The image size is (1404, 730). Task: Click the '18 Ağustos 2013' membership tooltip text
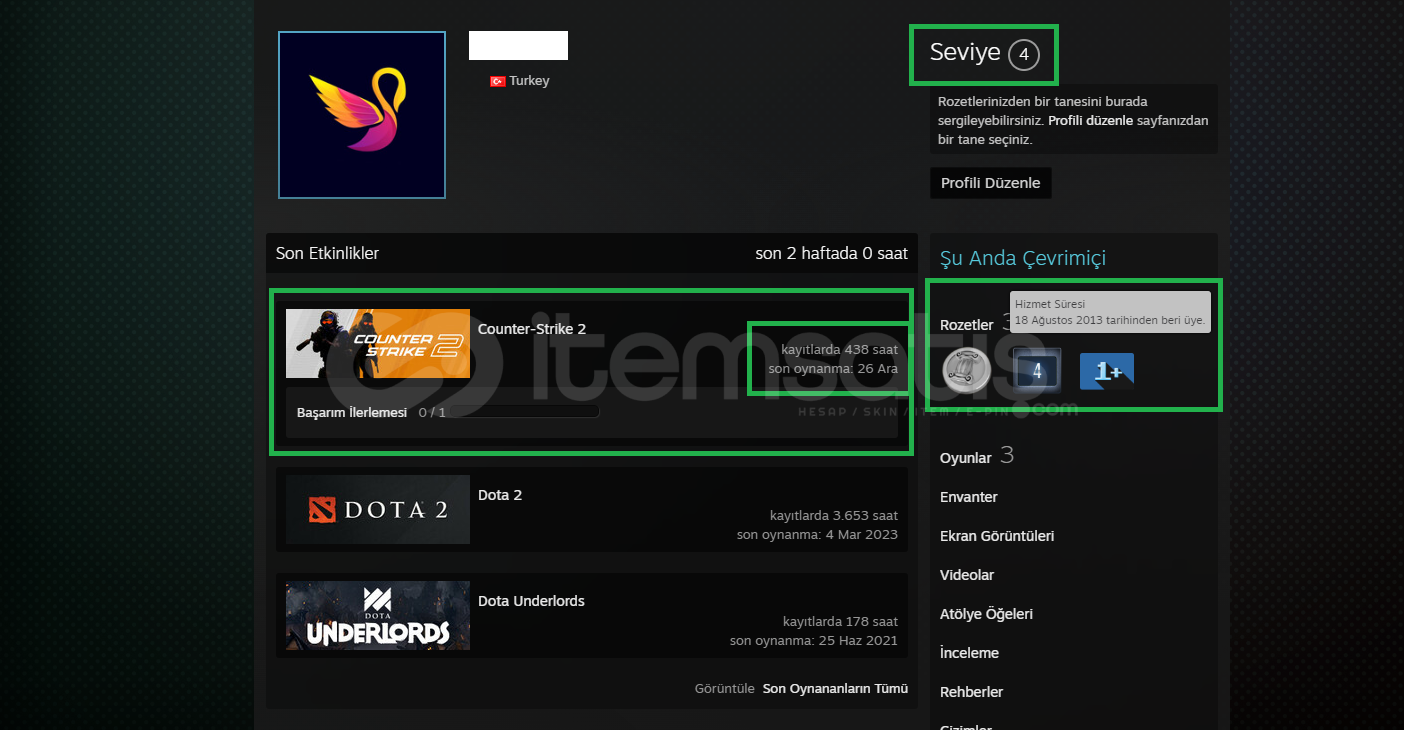click(1110, 321)
